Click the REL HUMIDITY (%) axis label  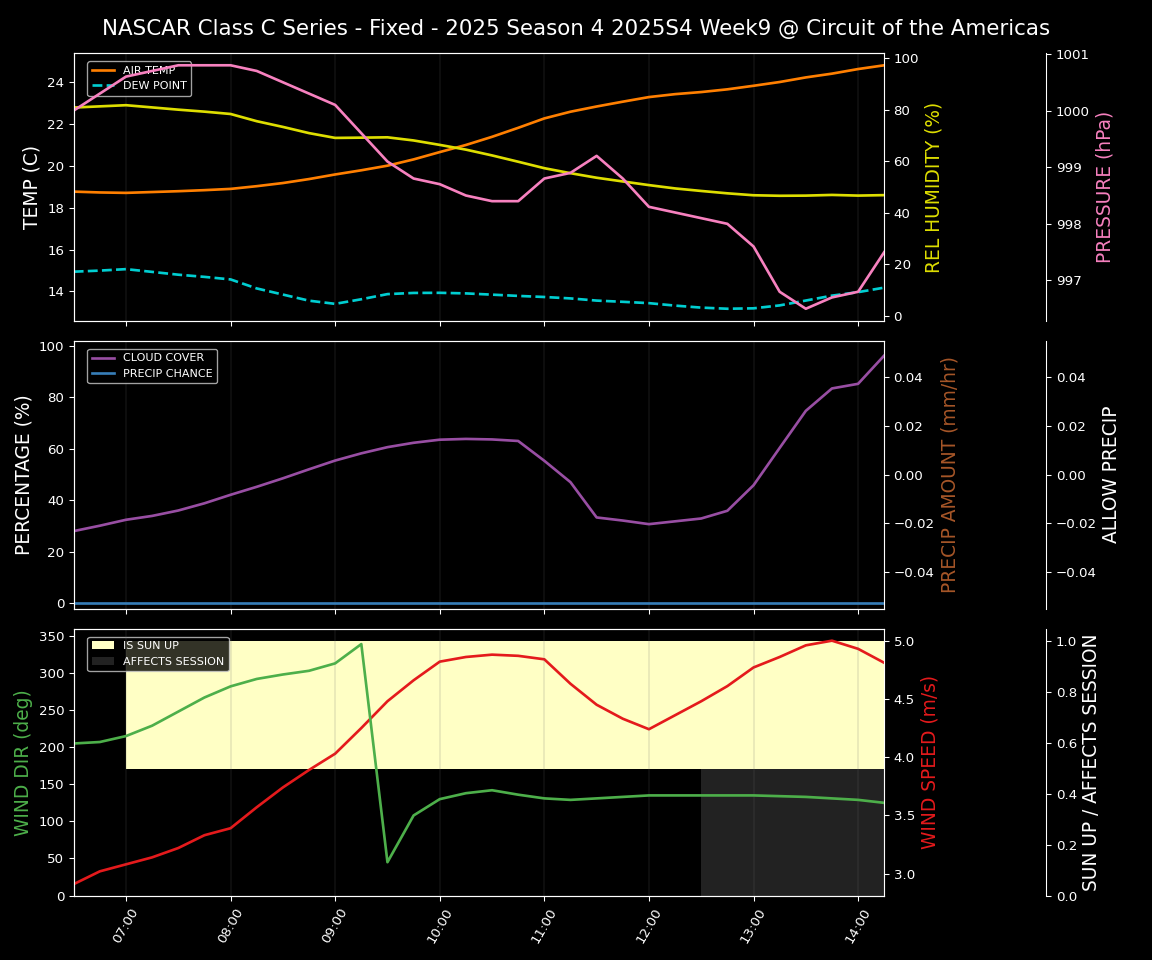pyautogui.click(x=933, y=187)
